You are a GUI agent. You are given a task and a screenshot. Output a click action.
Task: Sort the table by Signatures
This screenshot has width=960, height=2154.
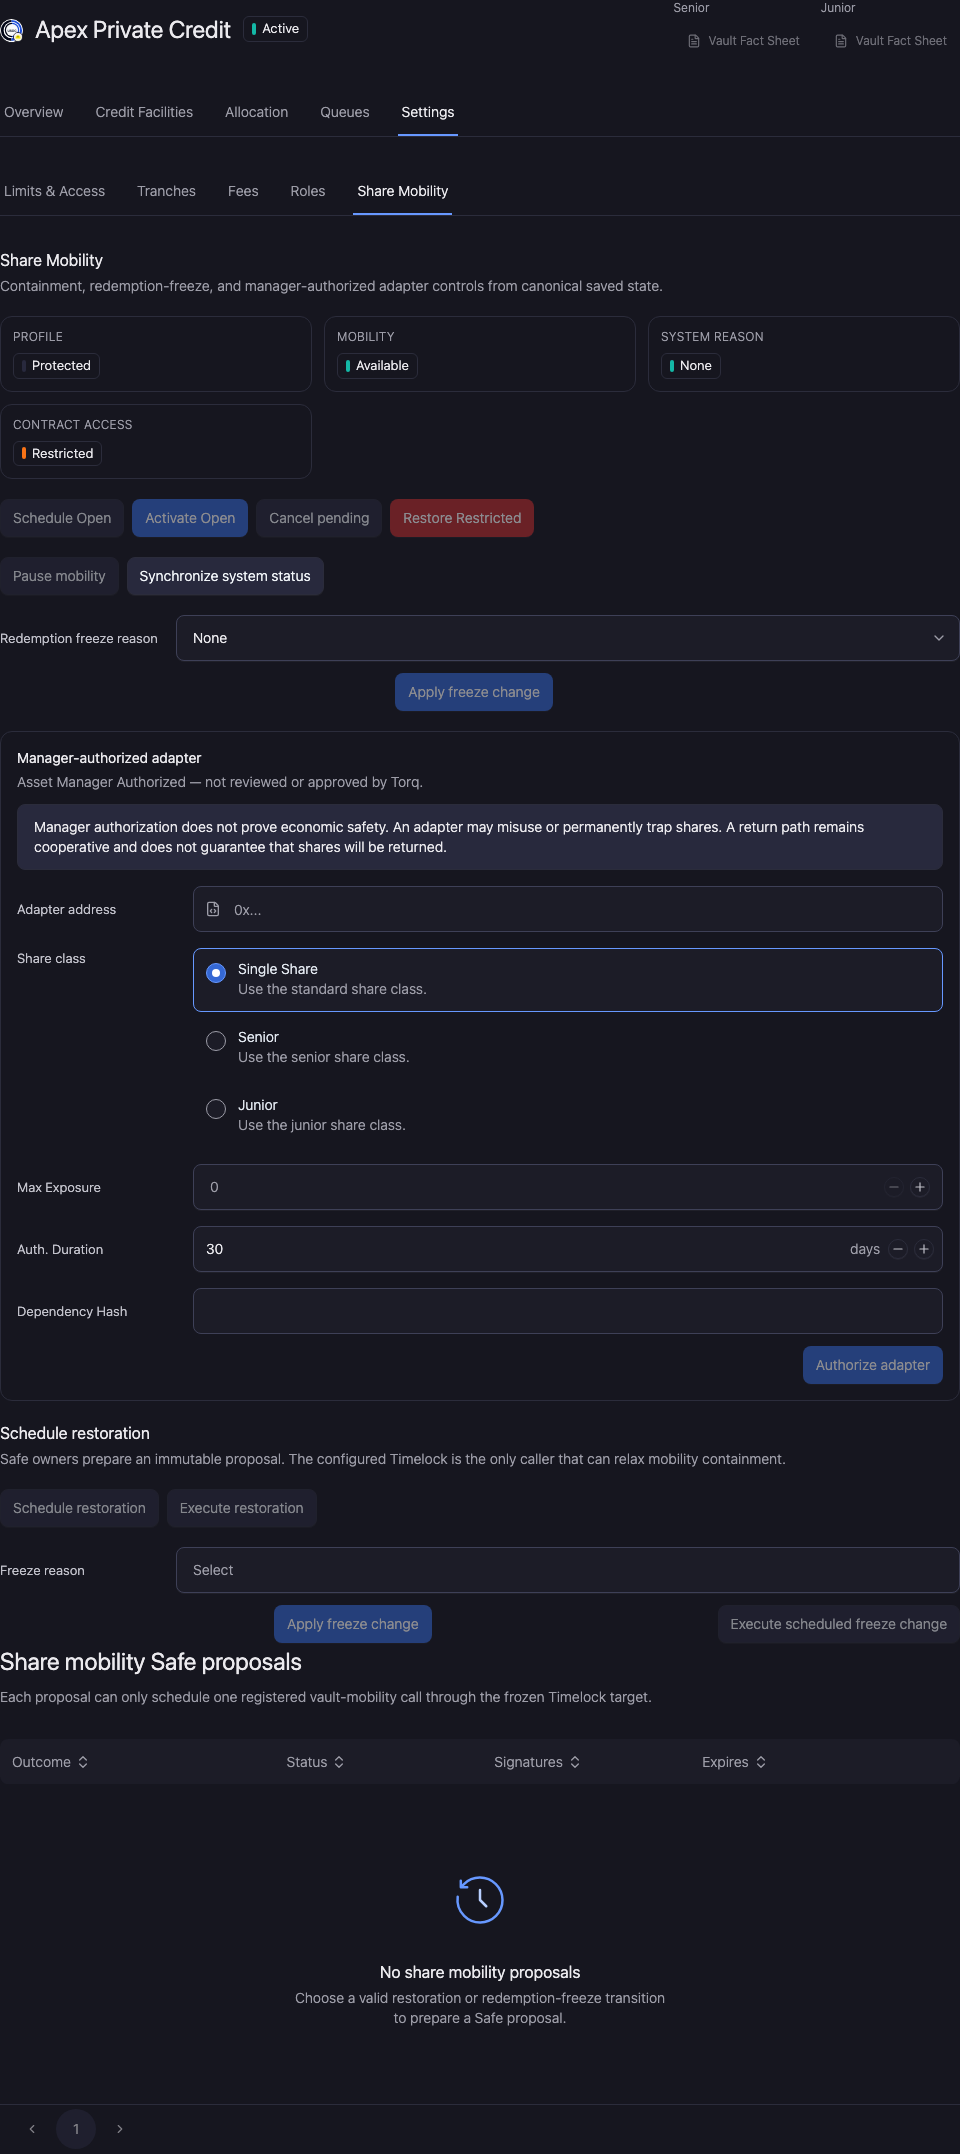pos(537,1762)
